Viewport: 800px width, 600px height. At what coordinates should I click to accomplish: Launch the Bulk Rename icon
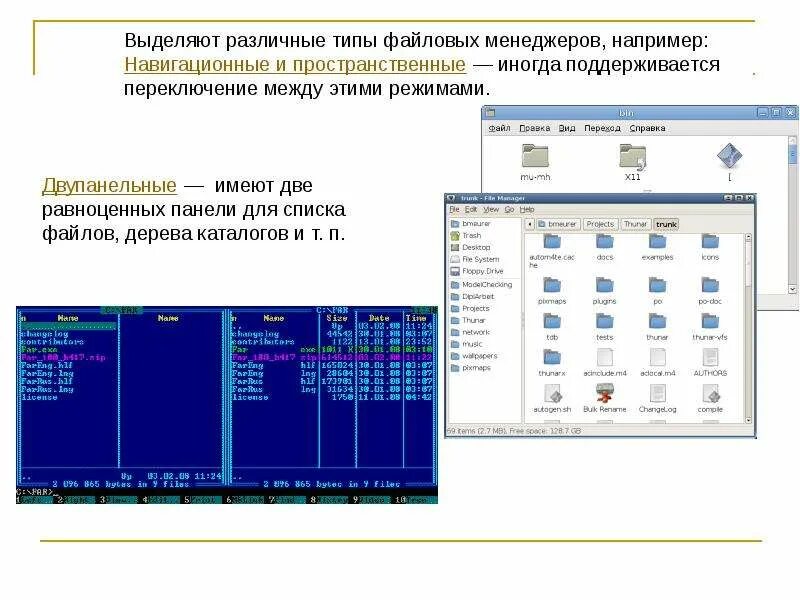click(x=605, y=394)
